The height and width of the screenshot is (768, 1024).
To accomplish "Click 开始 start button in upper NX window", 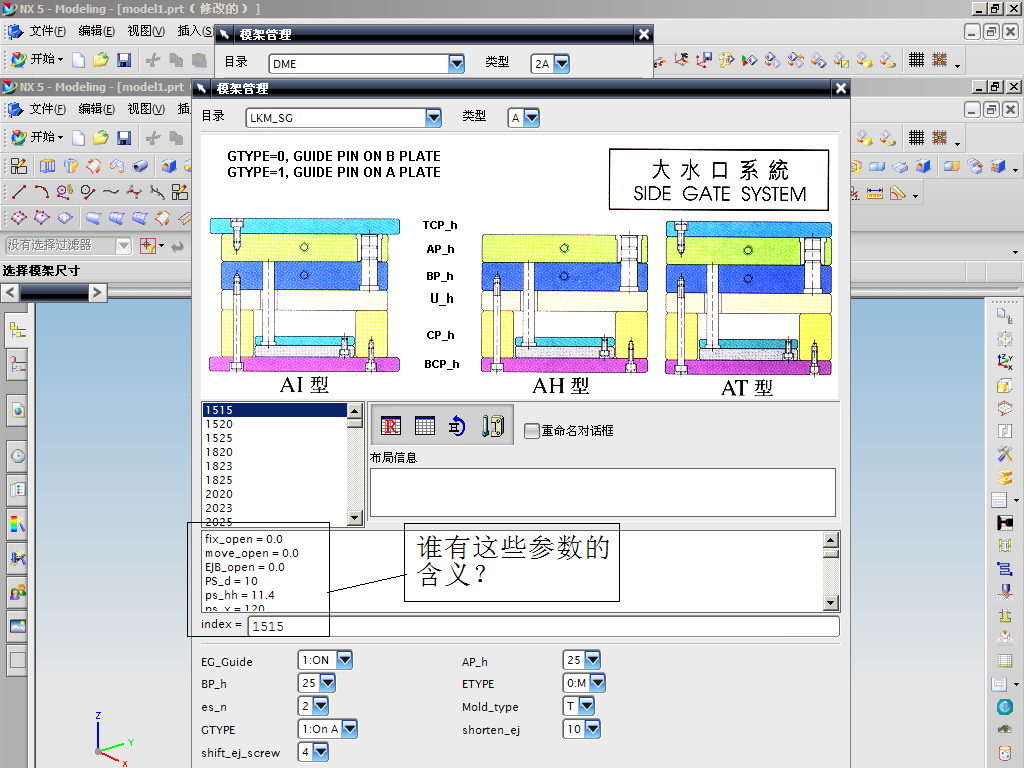I will pyautogui.click(x=37, y=59).
